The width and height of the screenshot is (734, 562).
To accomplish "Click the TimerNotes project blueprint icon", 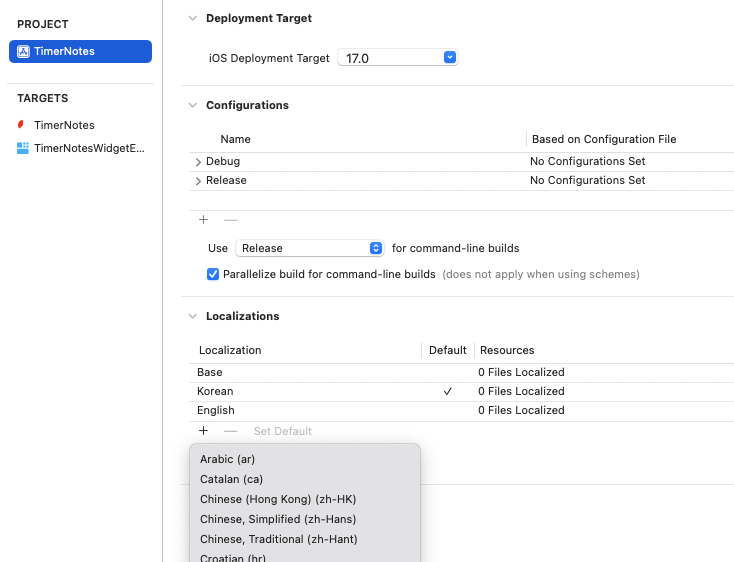I will point(23,51).
